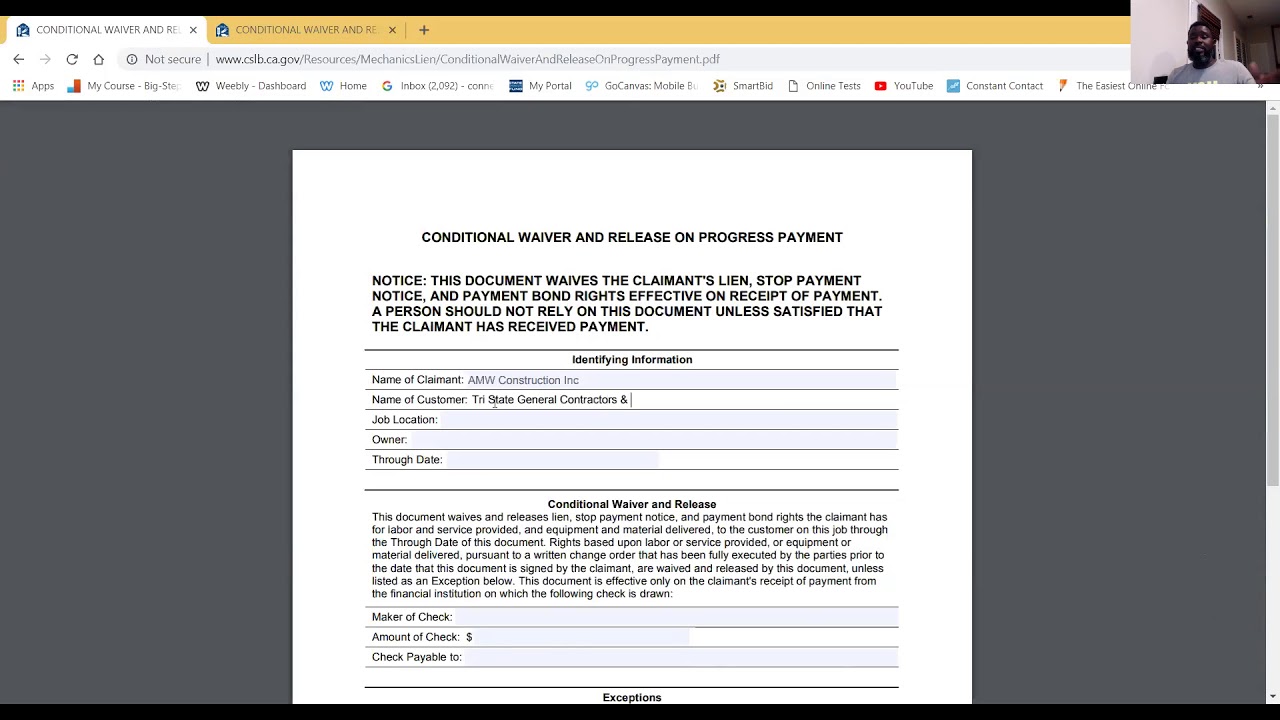View site info next to Not secure

[x=131, y=59]
